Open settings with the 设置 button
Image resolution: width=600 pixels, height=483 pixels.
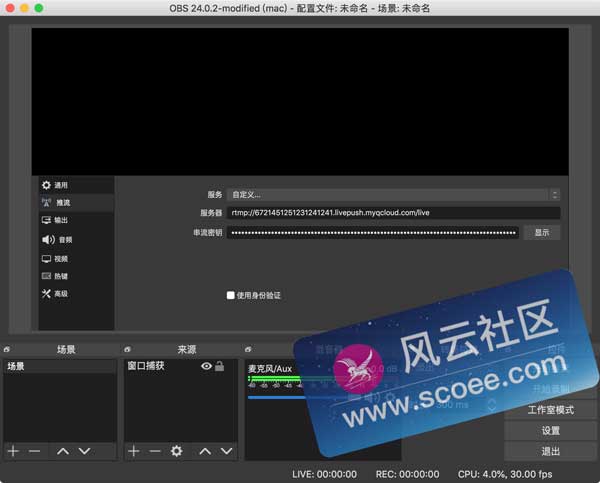[551, 431]
